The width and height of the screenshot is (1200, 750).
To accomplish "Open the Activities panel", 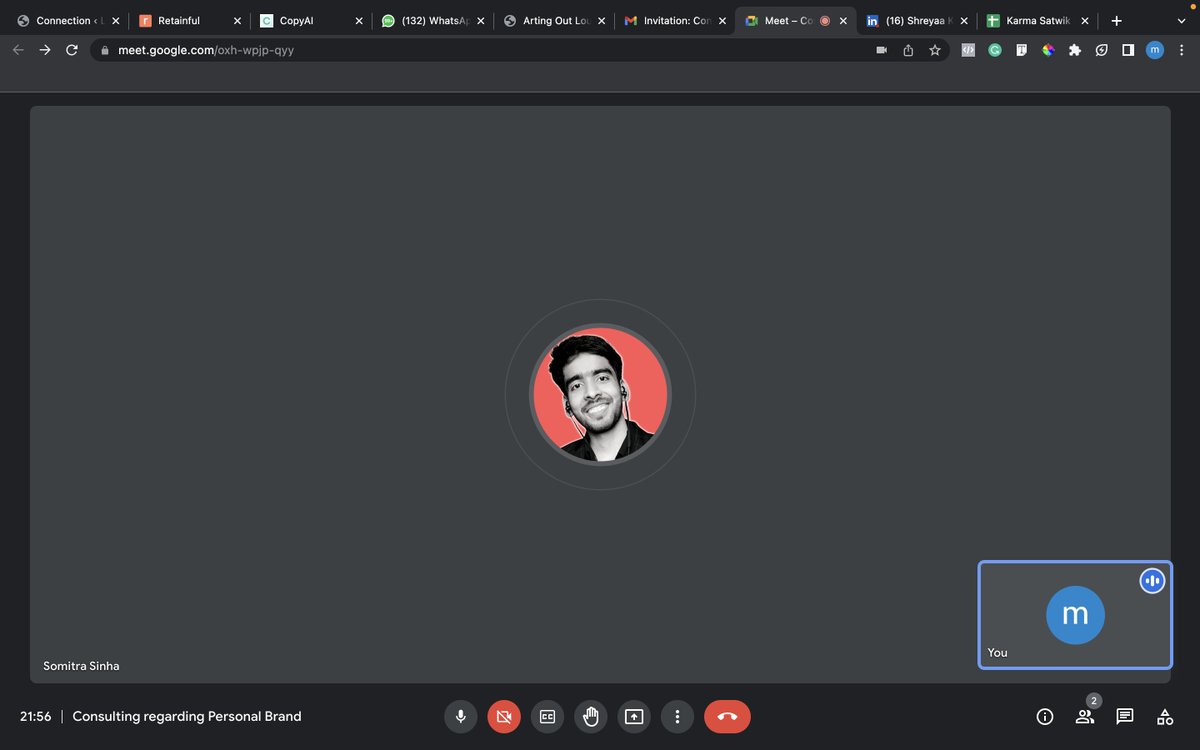I will coord(1165,716).
